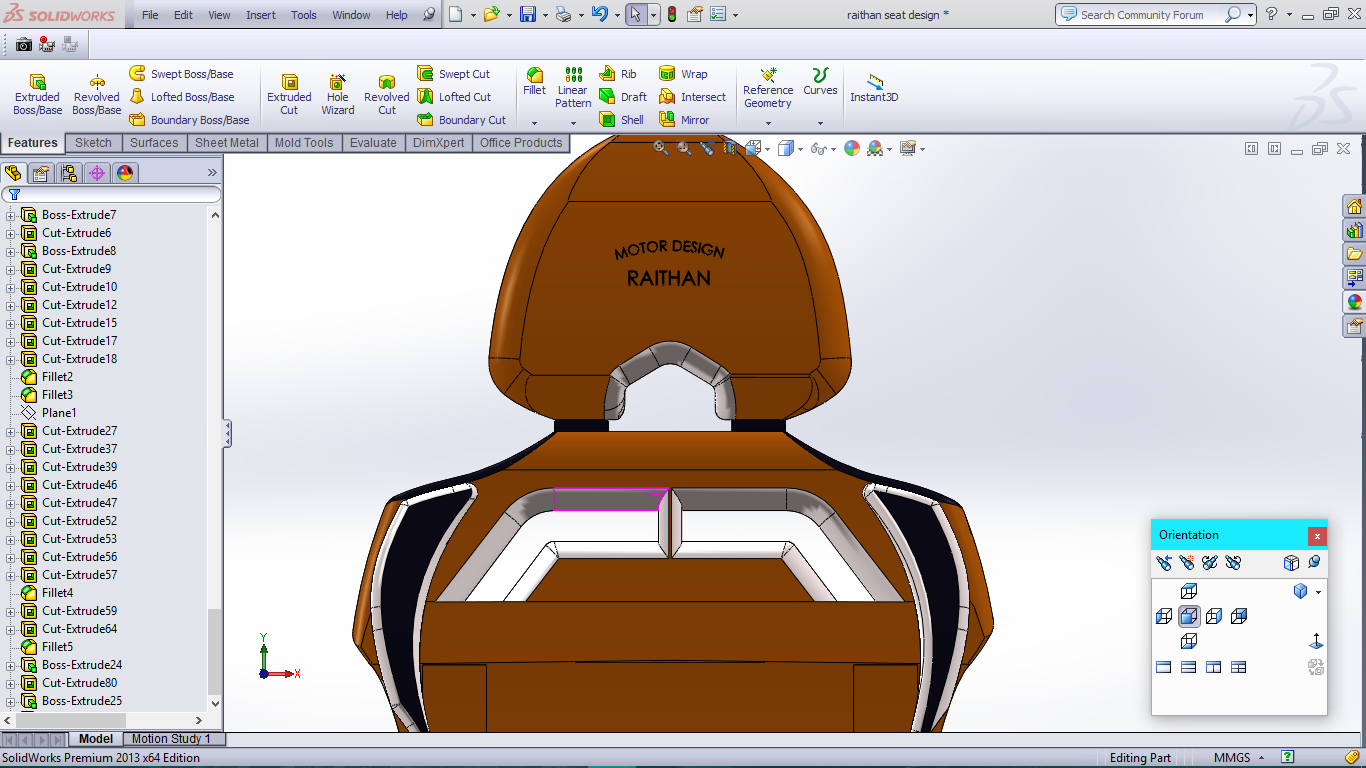Activate the Linear Pattern tool
The width and height of the screenshot is (1366, 768).
click(573, 88)
